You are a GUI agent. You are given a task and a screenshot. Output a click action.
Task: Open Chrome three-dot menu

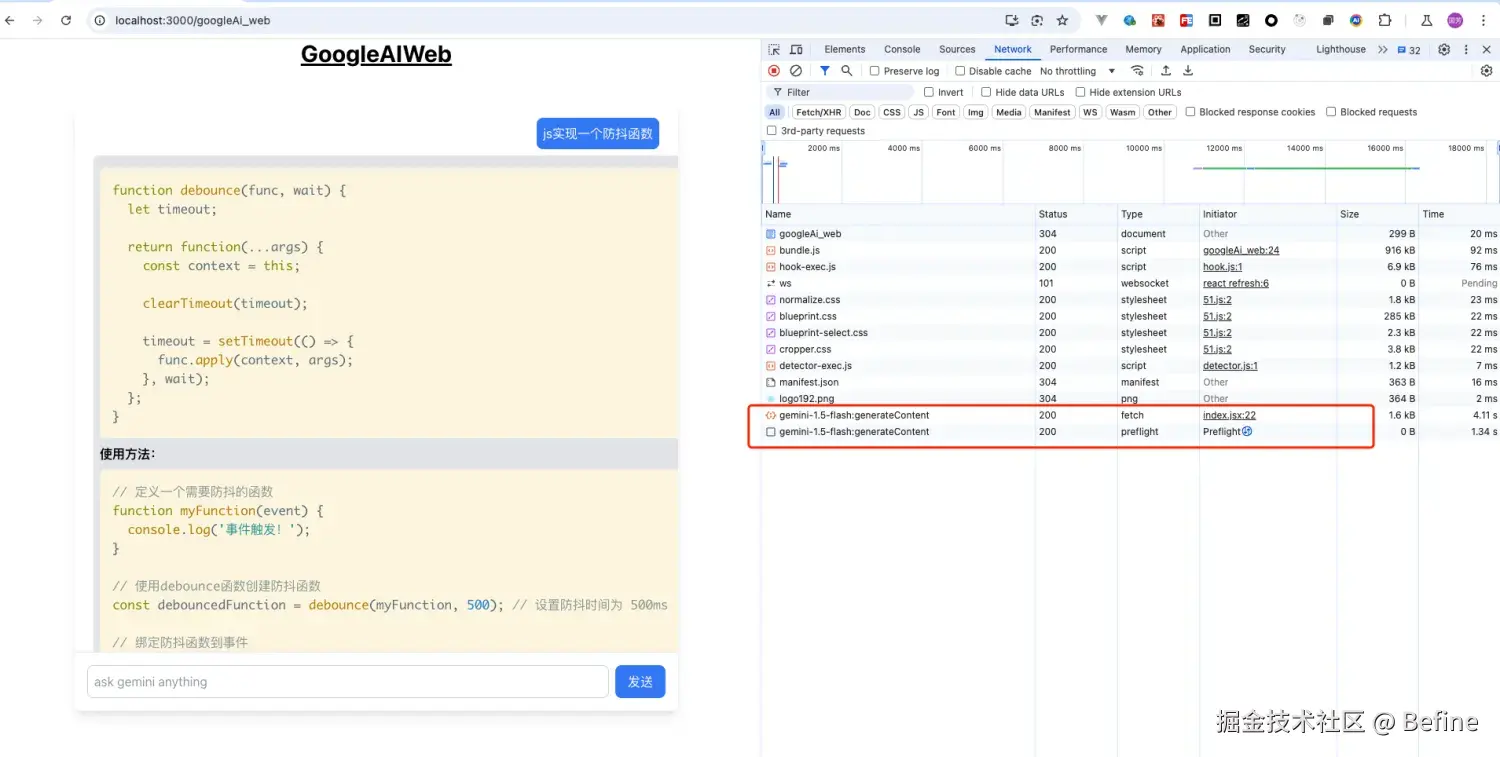click(x=1481, y=20)
